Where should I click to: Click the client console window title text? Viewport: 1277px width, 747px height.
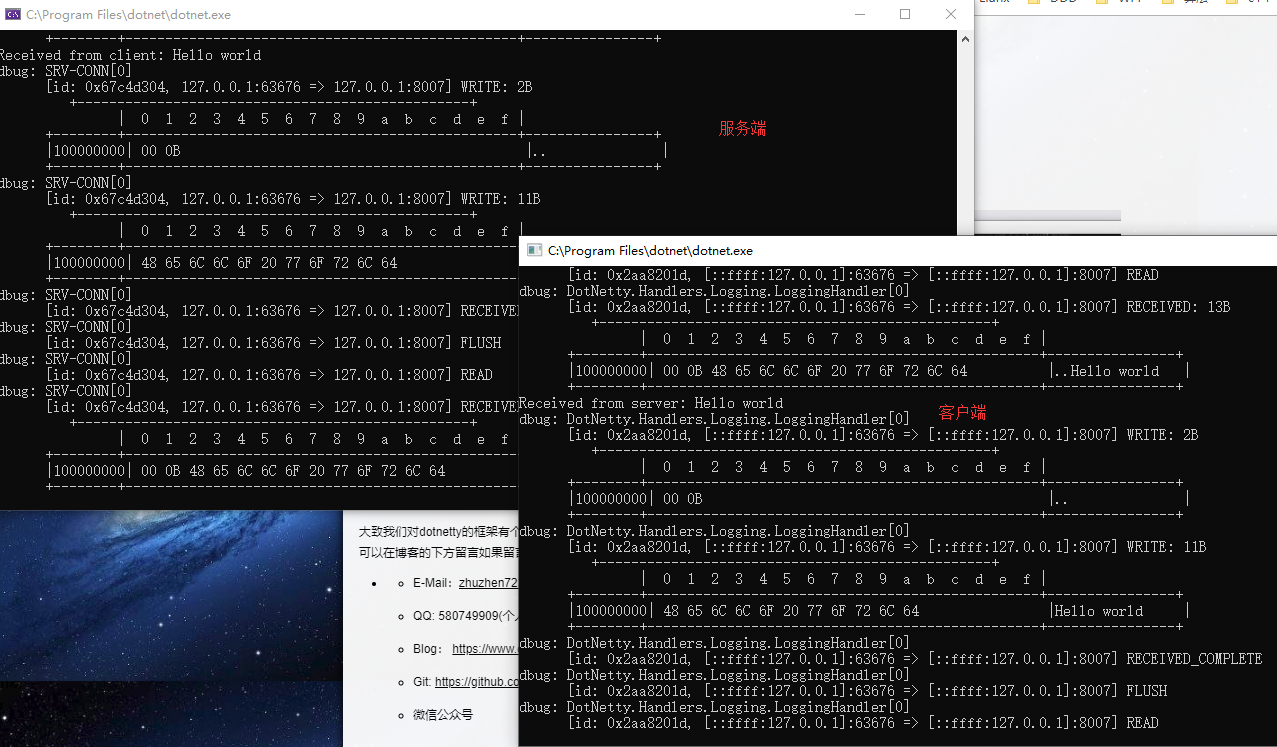[650, 251]
